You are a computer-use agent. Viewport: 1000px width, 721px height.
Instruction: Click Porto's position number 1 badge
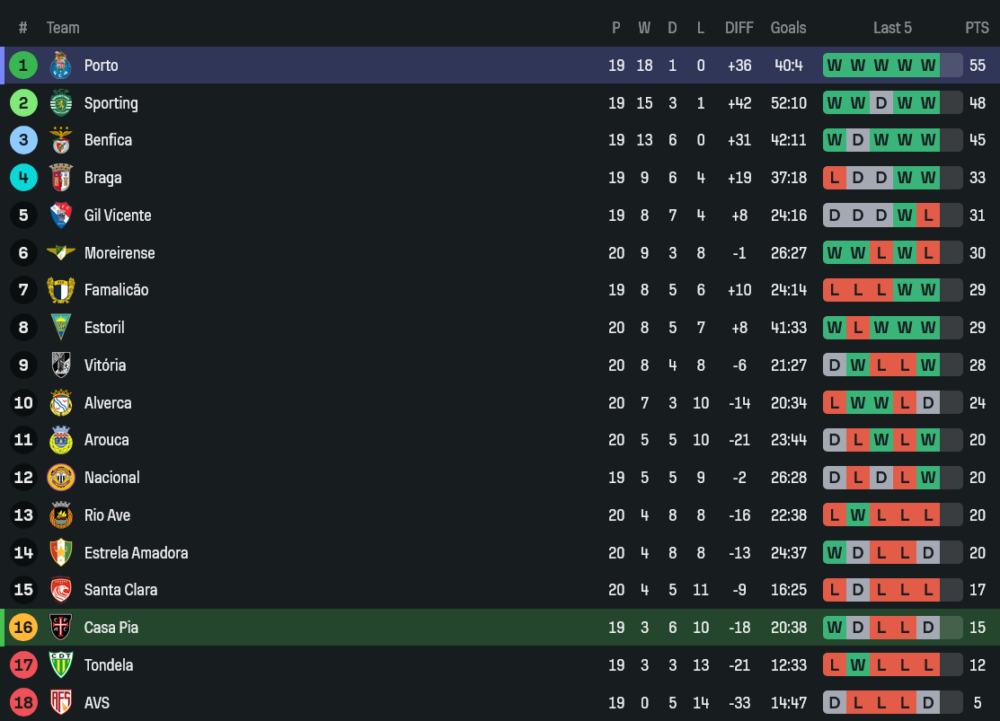point(23,66)
